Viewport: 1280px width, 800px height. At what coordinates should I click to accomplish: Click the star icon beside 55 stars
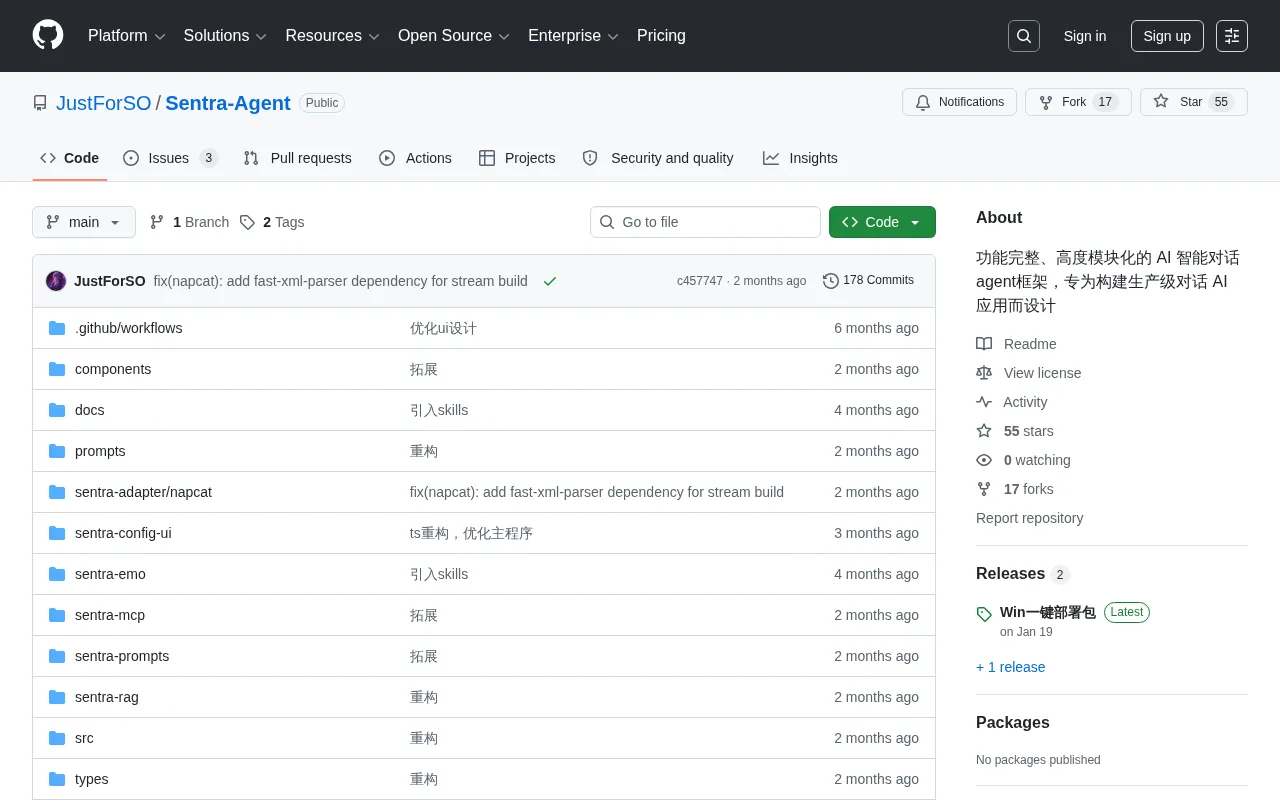[984, 431]
